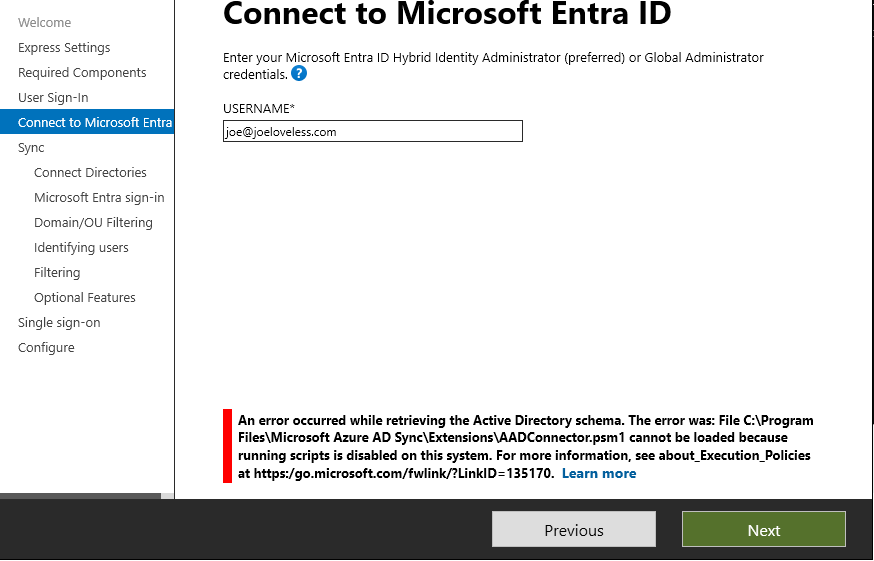Viewport: 874px width, 561px height.
Task: Open the Optional Features sub-step
Action: 84,297
